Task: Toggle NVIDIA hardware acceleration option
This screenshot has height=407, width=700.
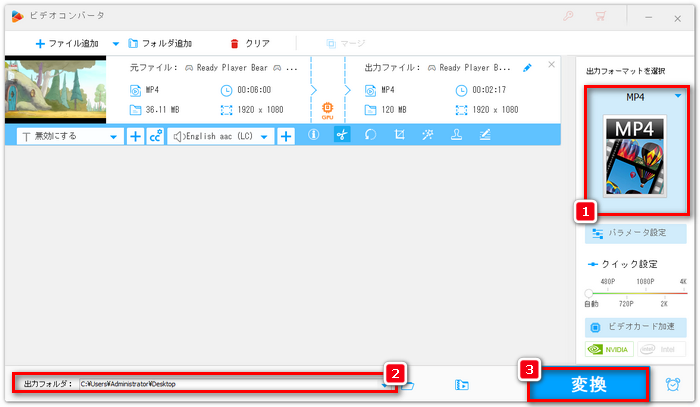Action: [x=609, y=350]
